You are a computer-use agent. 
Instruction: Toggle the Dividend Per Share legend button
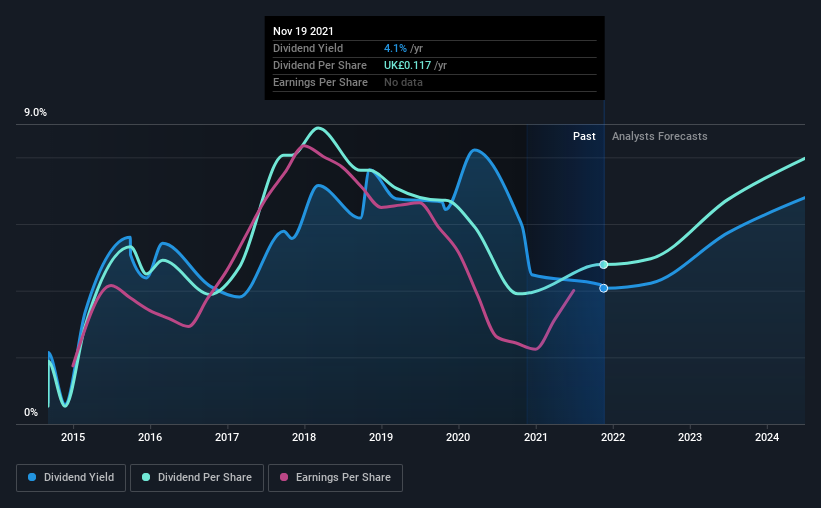197,478
